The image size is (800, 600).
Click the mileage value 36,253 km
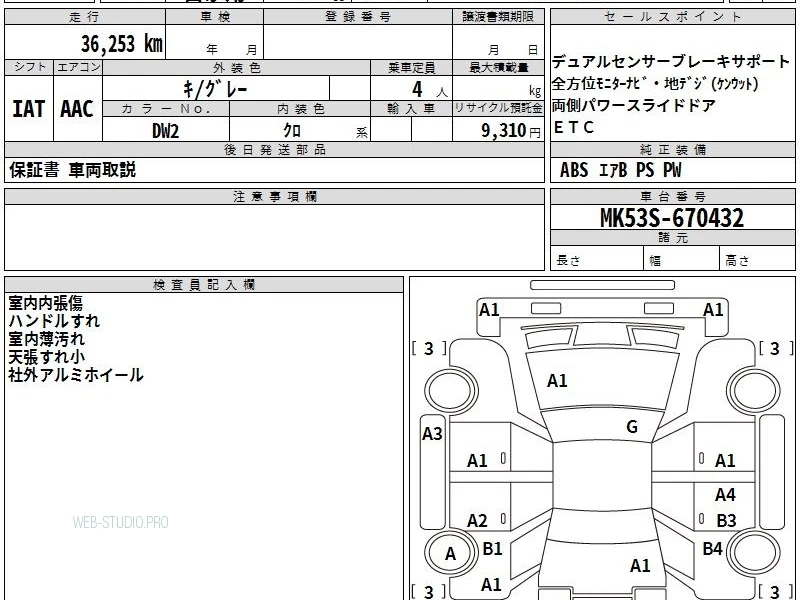(121, 43)
